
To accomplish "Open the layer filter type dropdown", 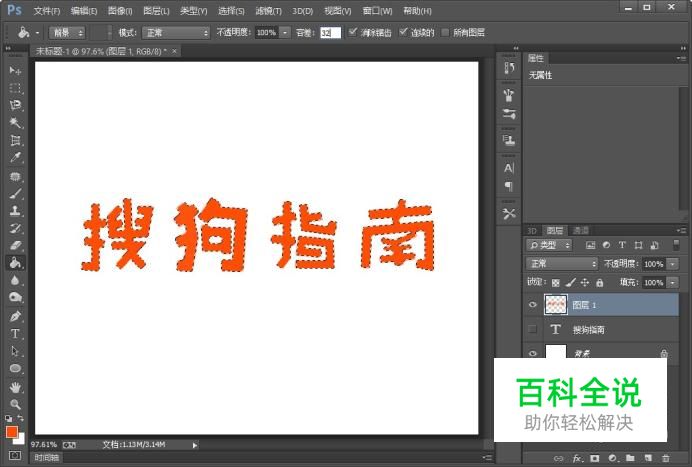I will pyautogui.click(x=549, y=245).
